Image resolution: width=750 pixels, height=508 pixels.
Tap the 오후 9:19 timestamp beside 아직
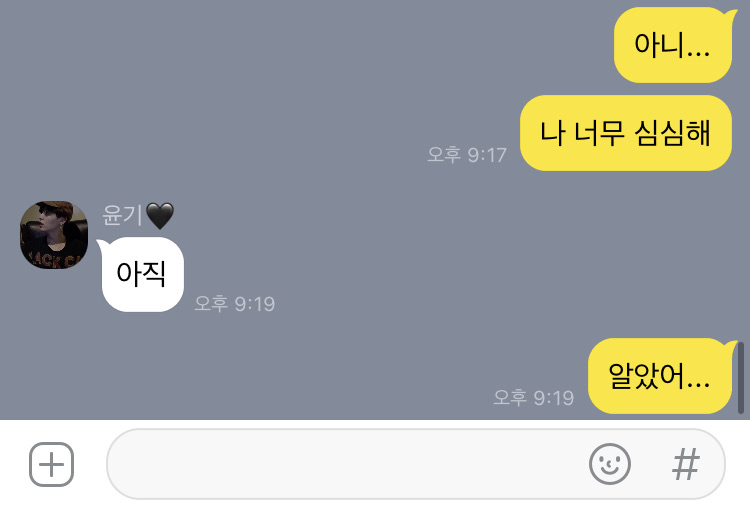coord(234,304)
